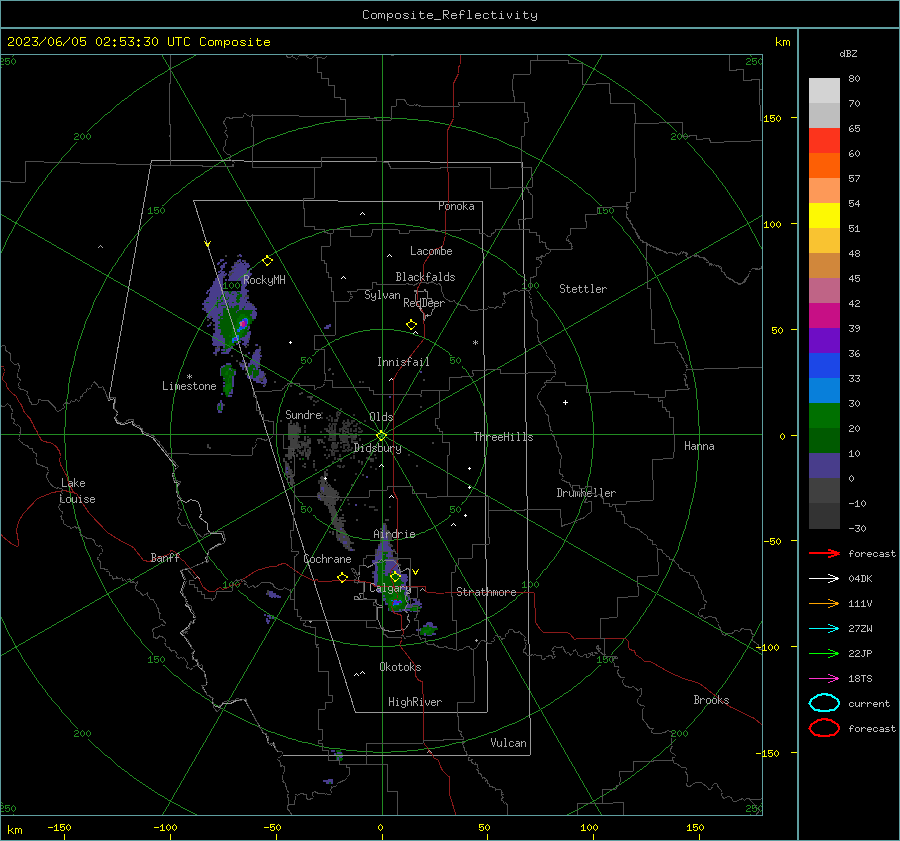Click the Drumheller label
This screenshot has height=841, width=900.
click(x=586, y=493)
